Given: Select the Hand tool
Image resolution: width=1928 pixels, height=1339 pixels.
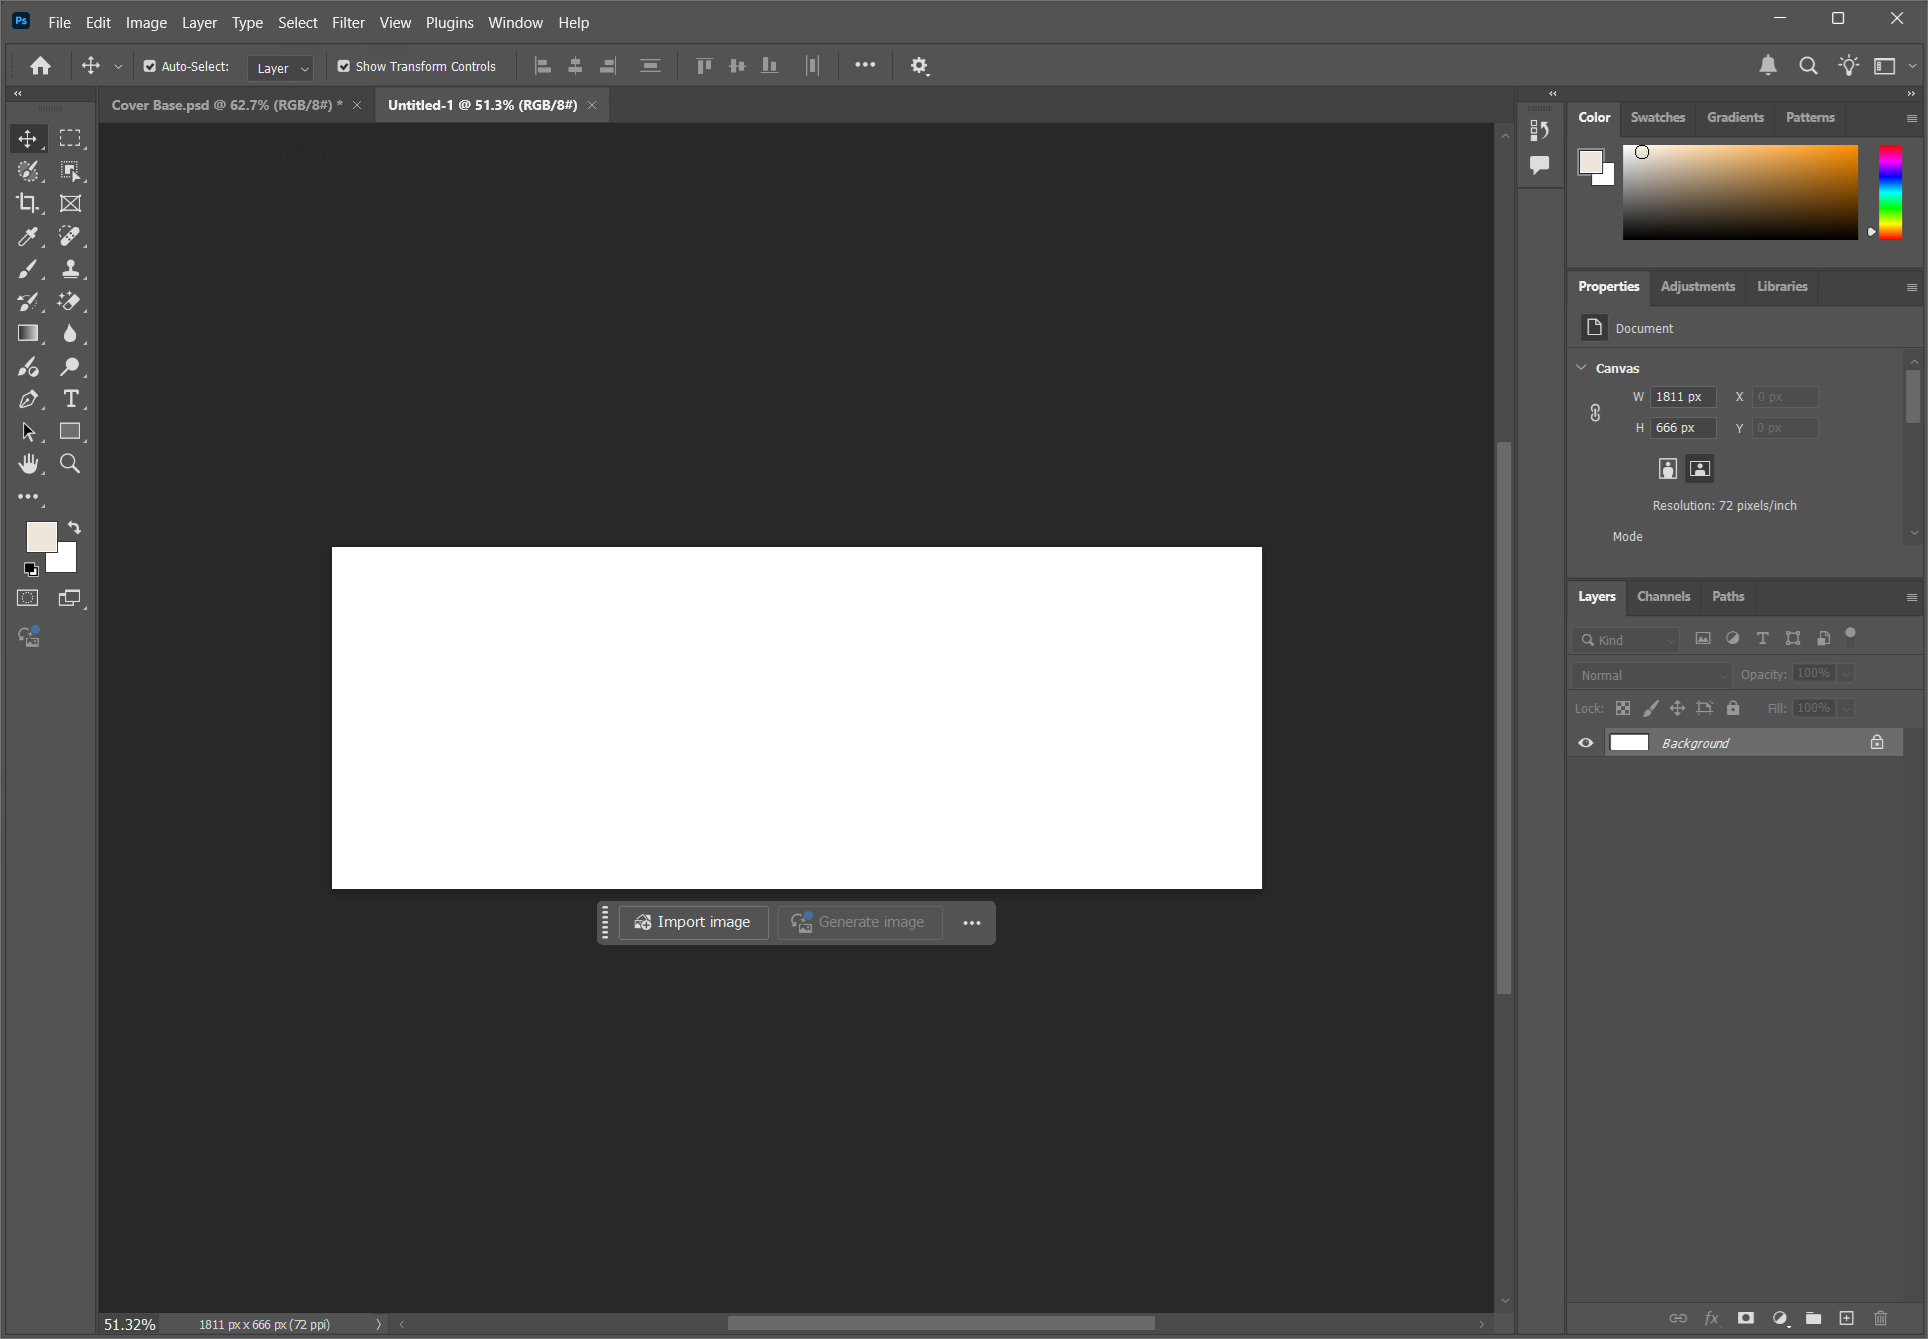Looking at the screenshot, I should click(x=27, y=464).
